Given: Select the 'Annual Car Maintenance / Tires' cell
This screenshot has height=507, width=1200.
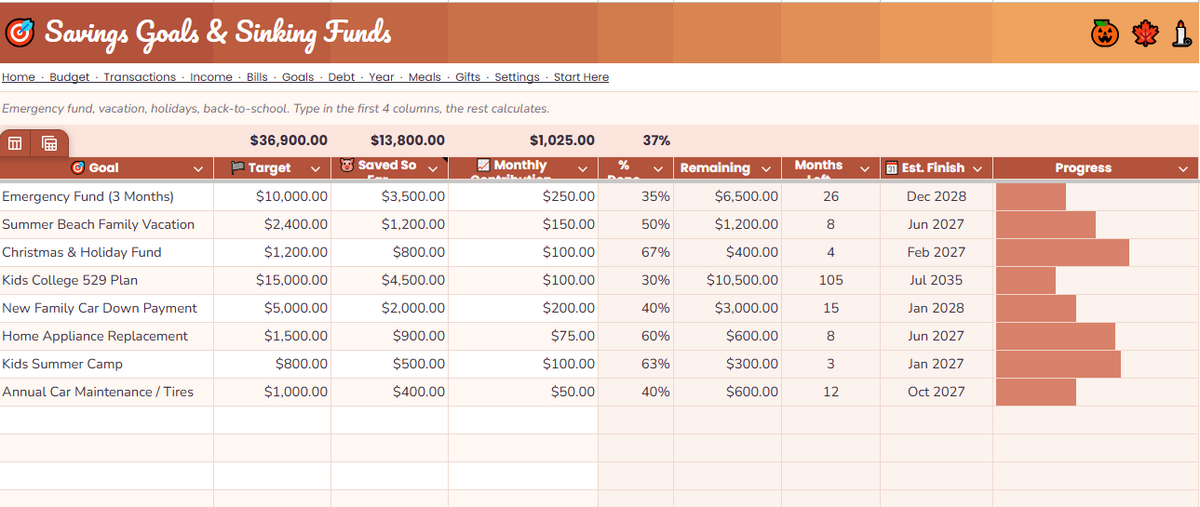Looking at the screenshot, I should pos(107,392).
